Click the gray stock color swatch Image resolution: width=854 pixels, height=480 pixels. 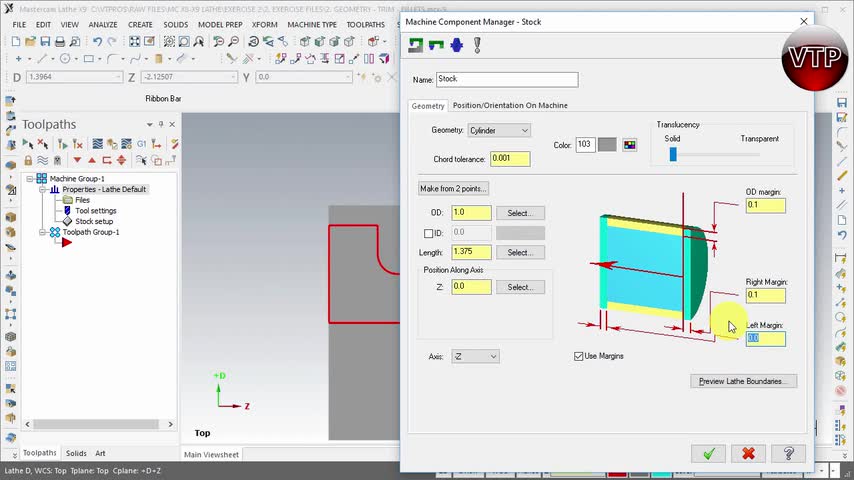(607, 145)
